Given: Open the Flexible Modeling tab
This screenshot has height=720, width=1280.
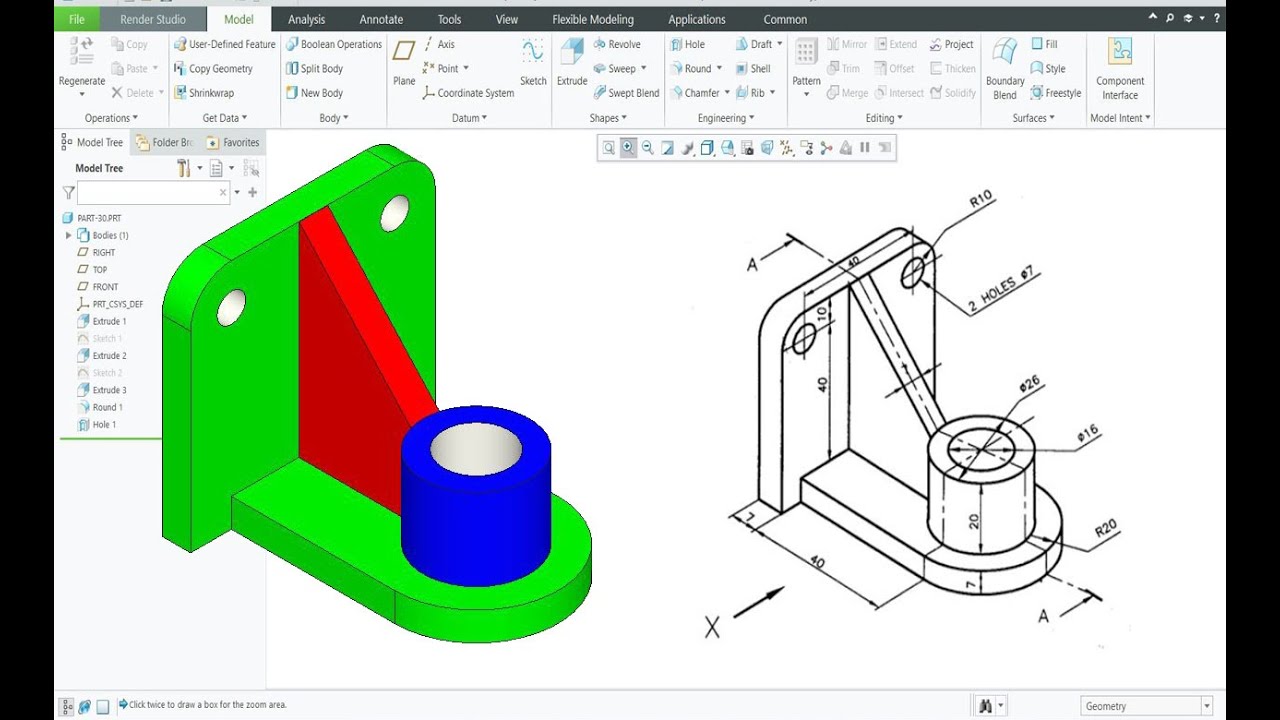Looking at the screenshot, I should 593,19.
